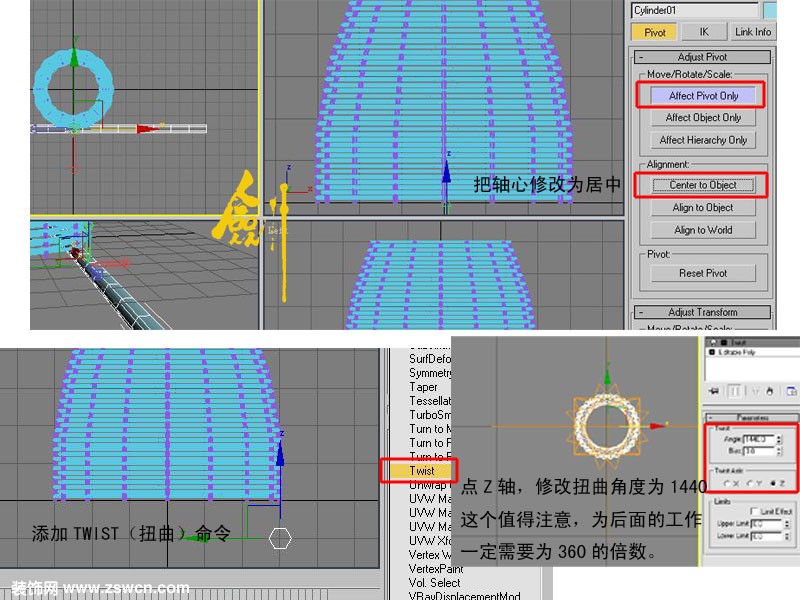The height and width of the screenshot is (600, 800).
Task: Choose Vol. Select from the modifier list
Action: [434, 582]
